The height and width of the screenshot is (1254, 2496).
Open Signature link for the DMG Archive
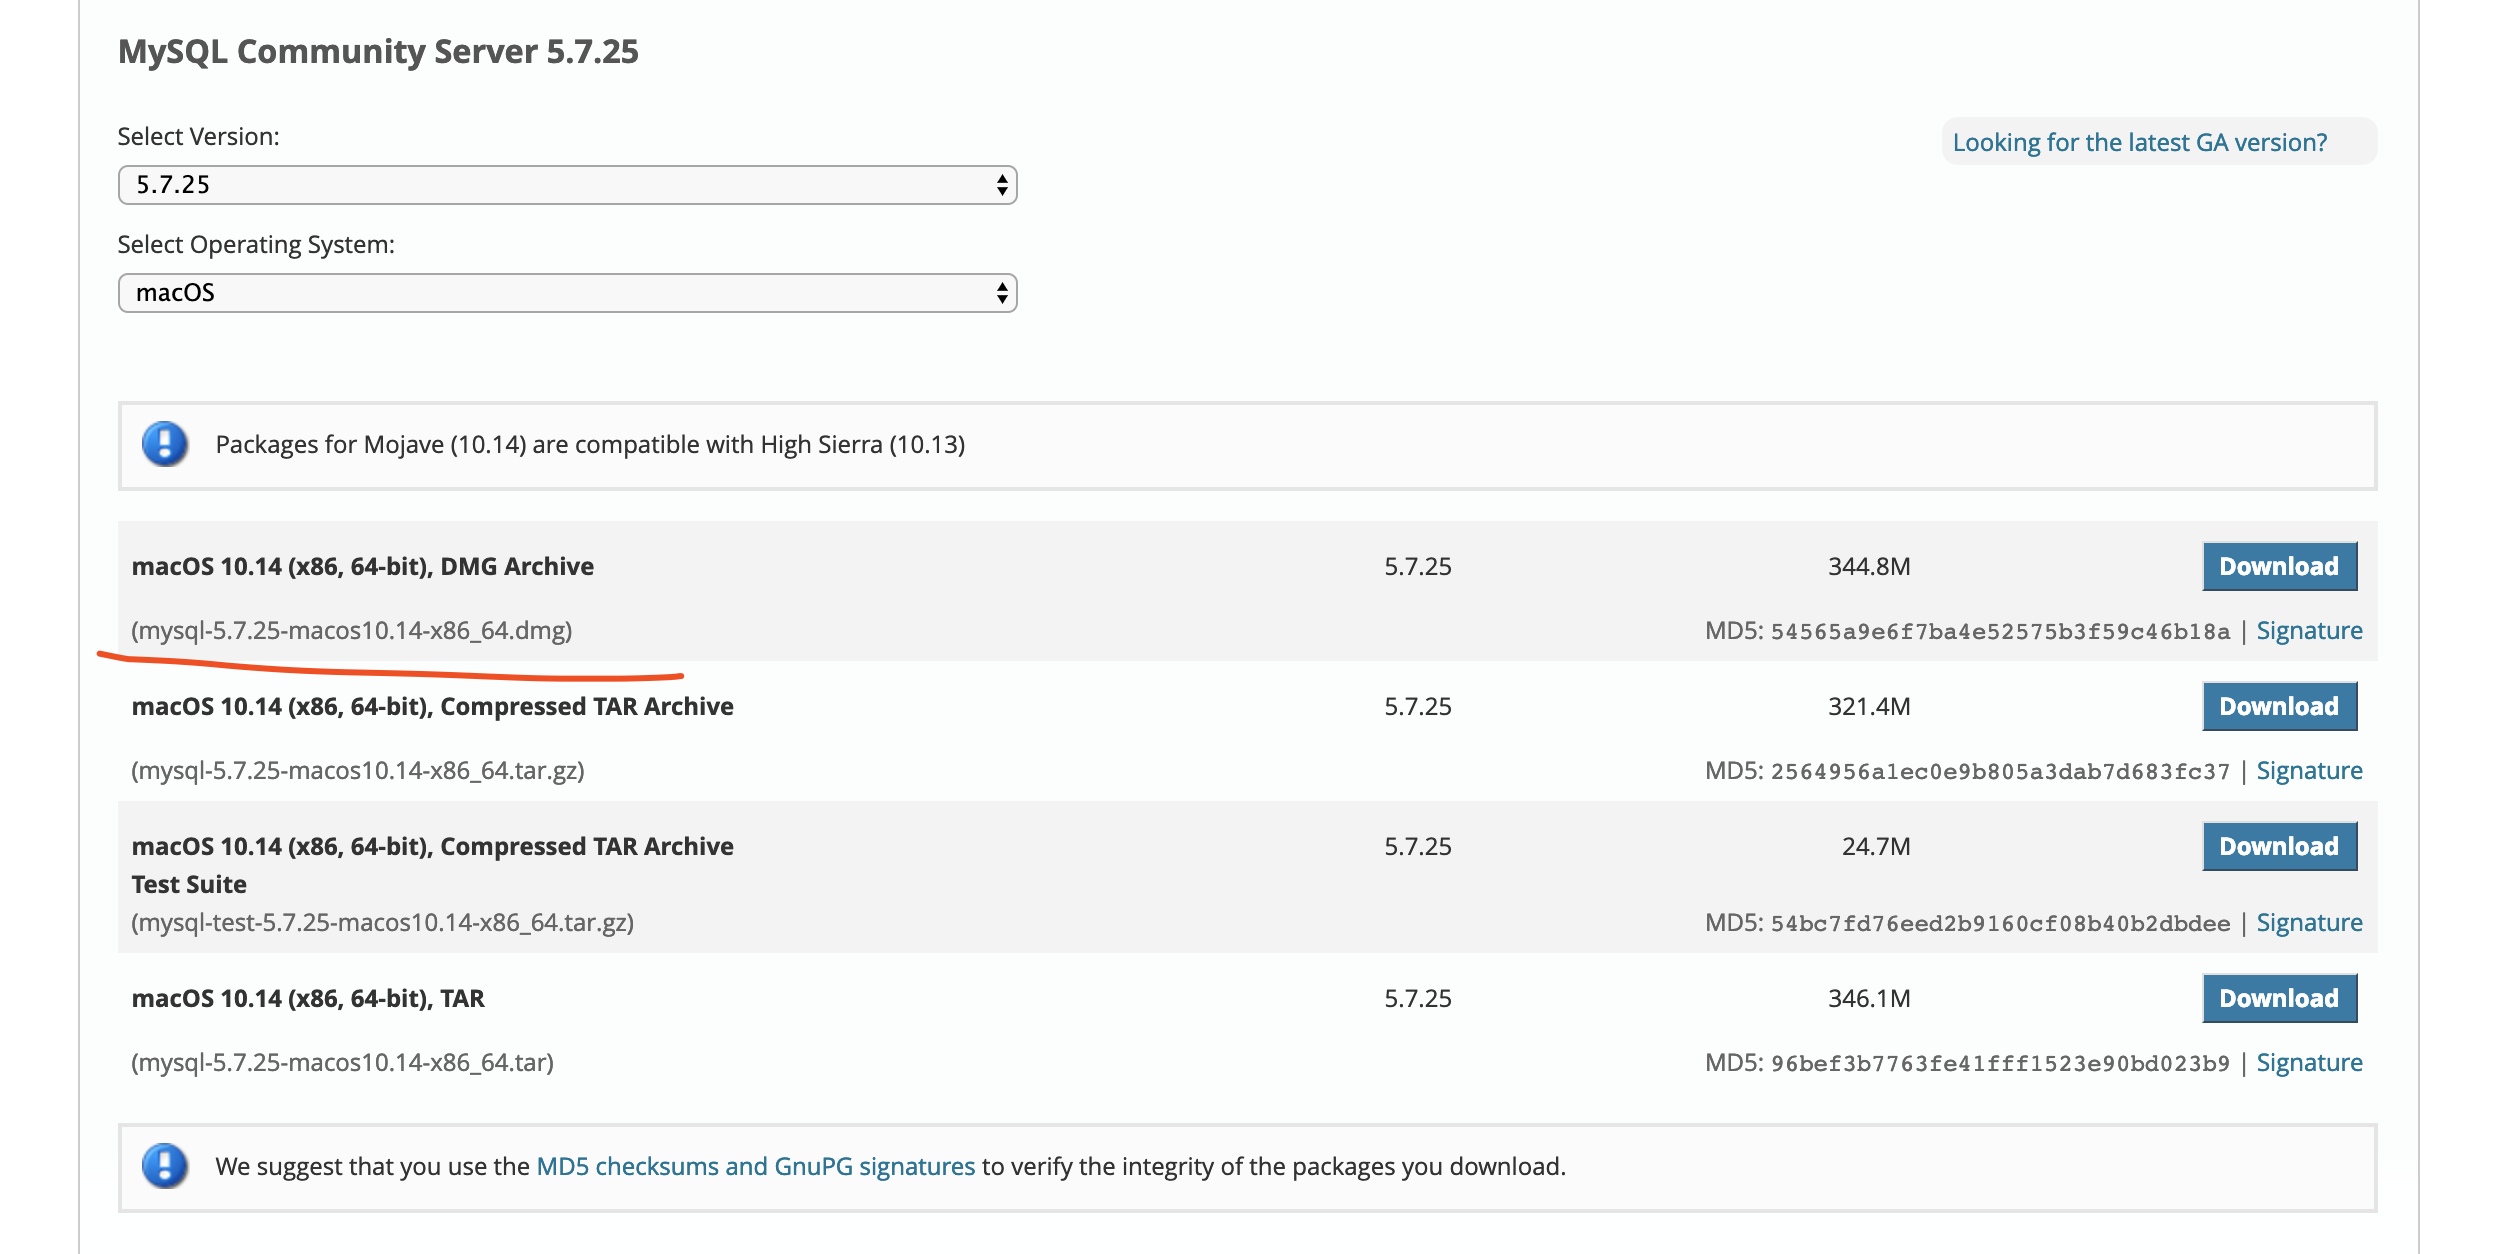(x=2309, y=631)
